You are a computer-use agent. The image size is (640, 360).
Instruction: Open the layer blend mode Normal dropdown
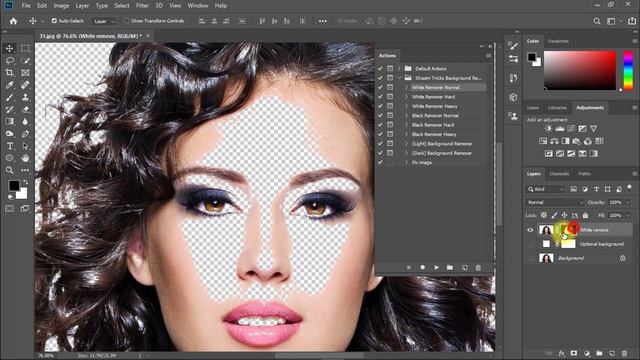555,202
